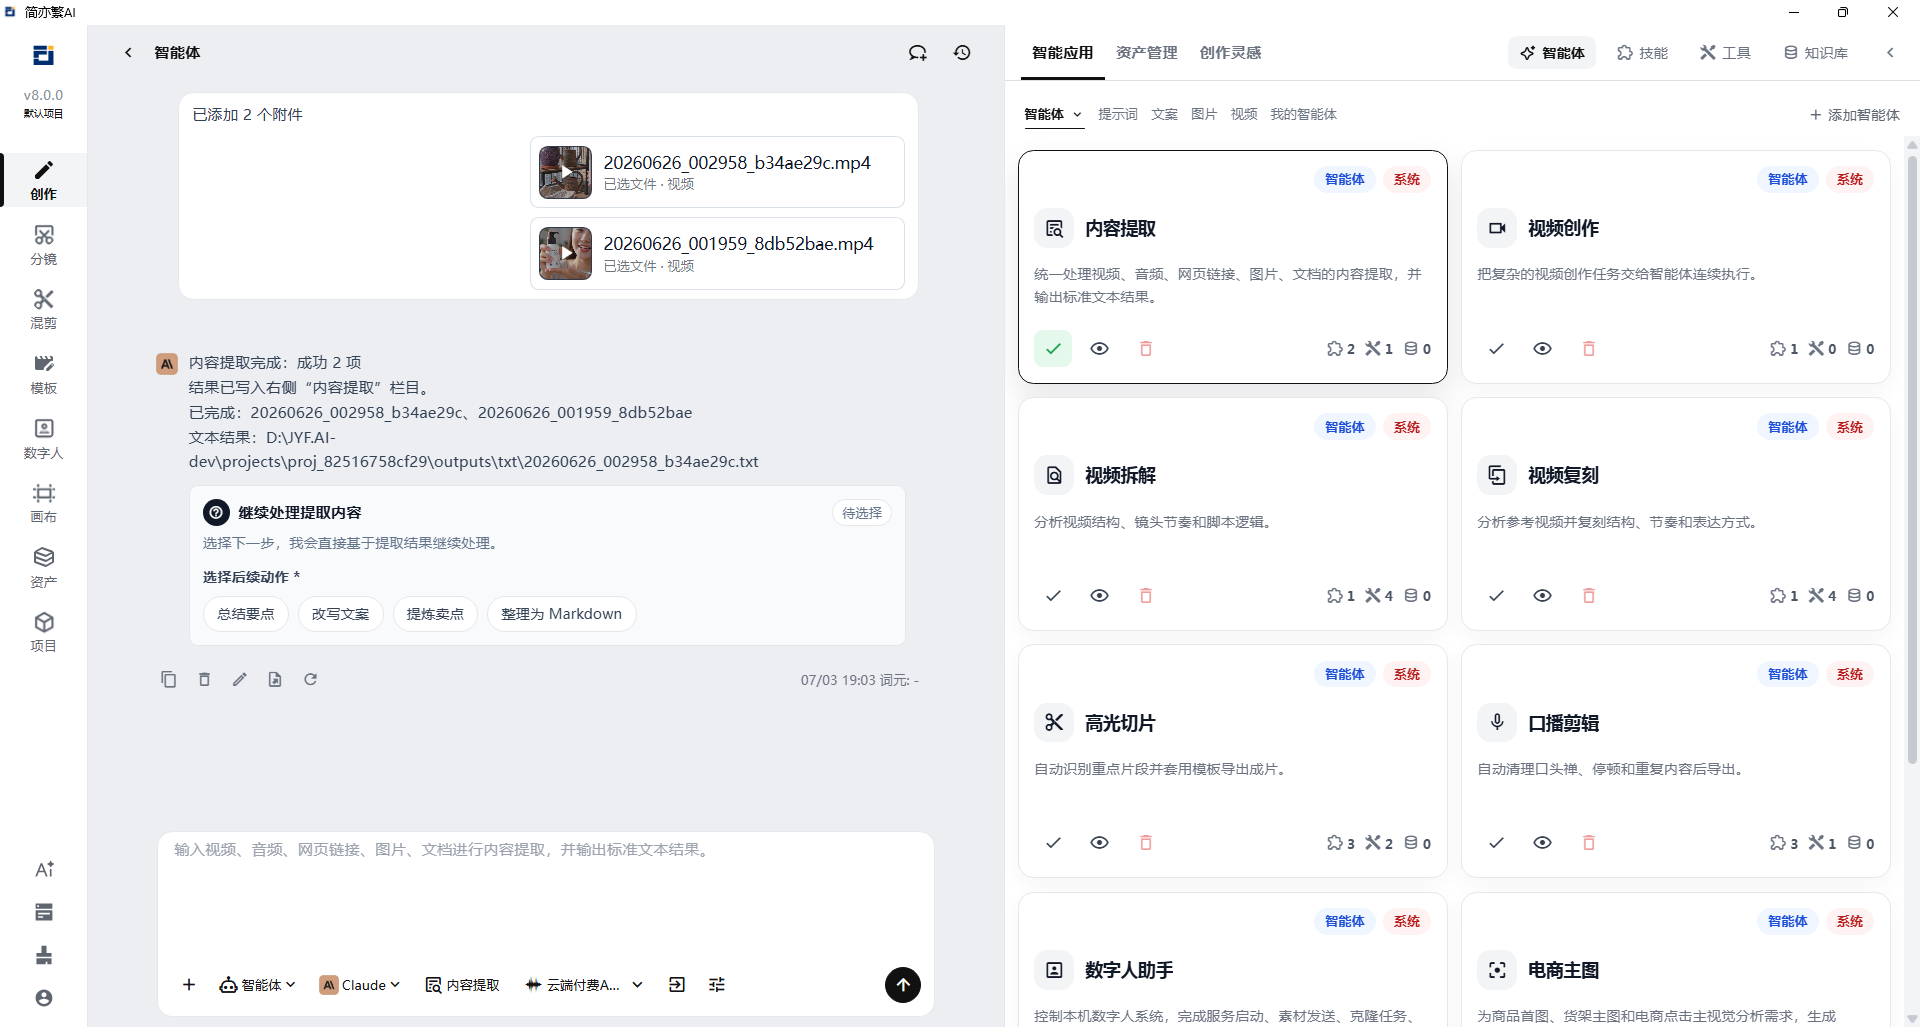This screenshot has width=1920, height=1027.
Task: Open chat history clock icon
Action: 962,53
